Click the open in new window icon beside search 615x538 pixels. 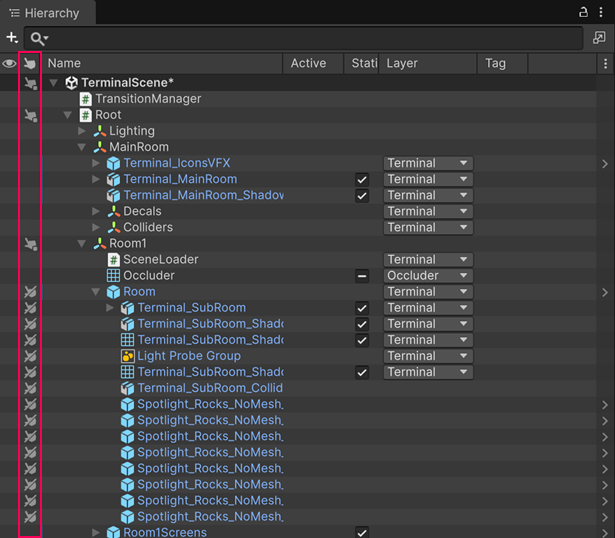pyautogui.click(x=599, y=38)
